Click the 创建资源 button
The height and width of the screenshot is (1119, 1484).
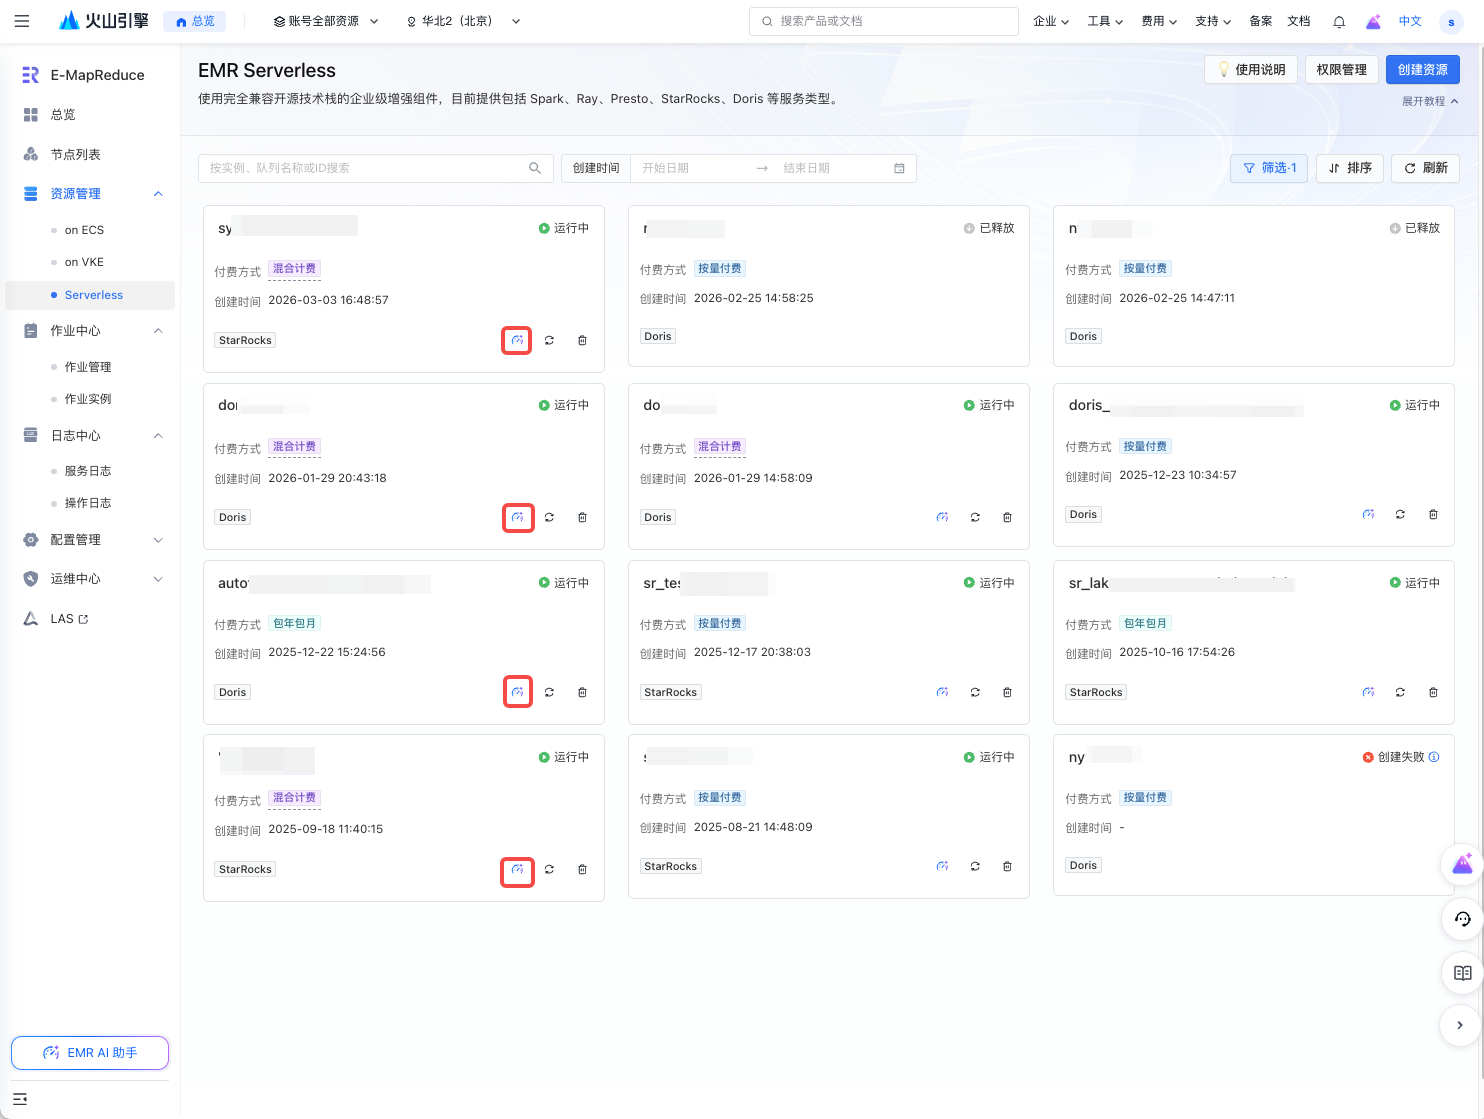(x=1422, y=70)
